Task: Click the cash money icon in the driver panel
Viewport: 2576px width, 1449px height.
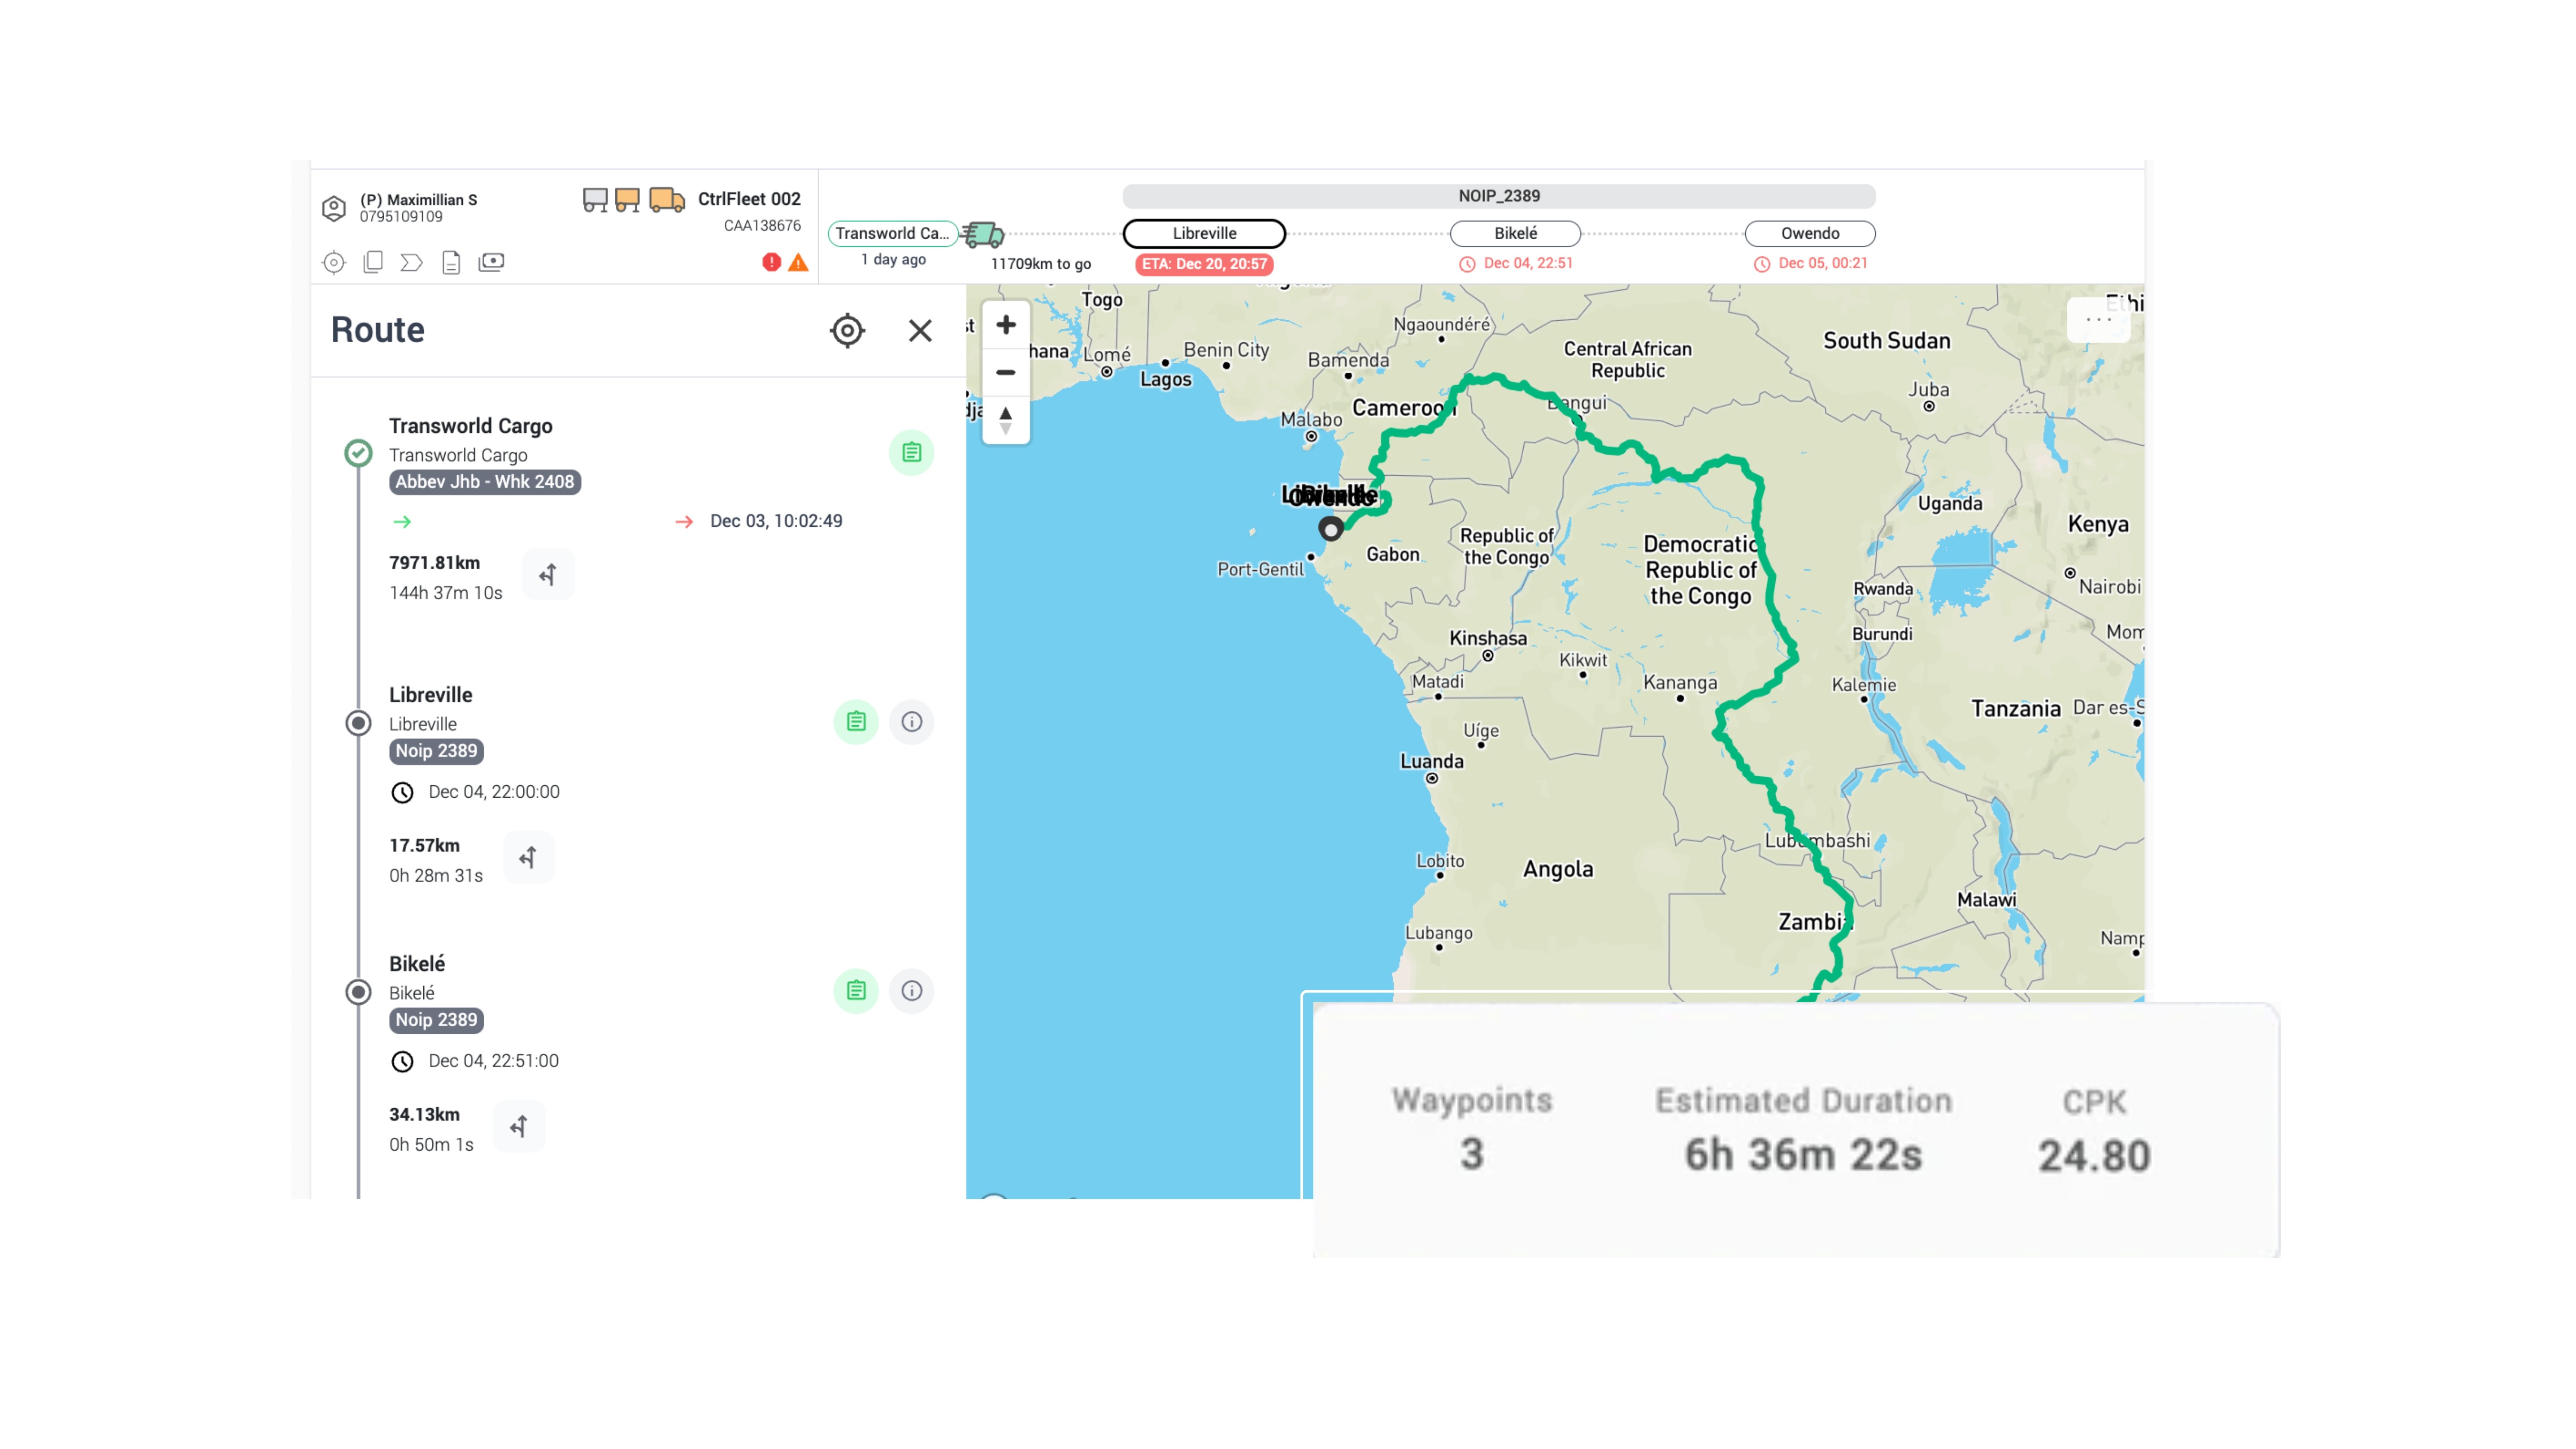Action: click(x=491, y=262)
